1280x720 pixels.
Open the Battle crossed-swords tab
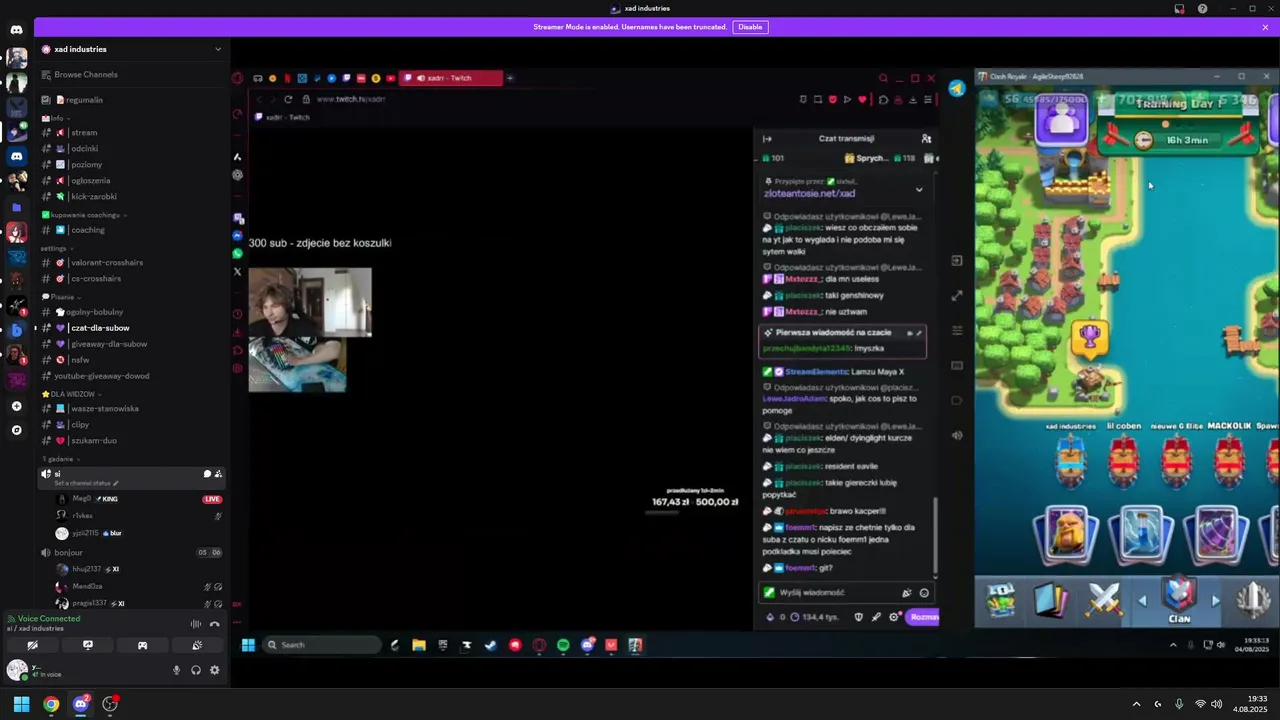[1104, 599]
